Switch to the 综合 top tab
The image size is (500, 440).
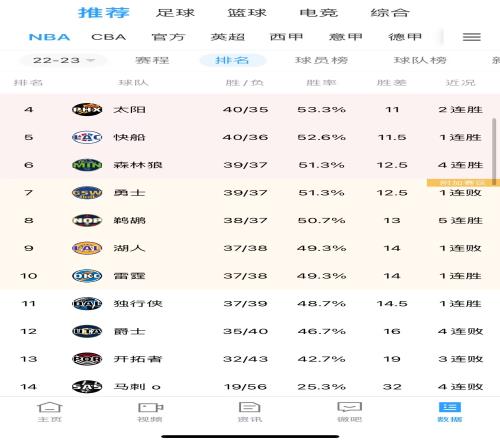tap(390, 13)
